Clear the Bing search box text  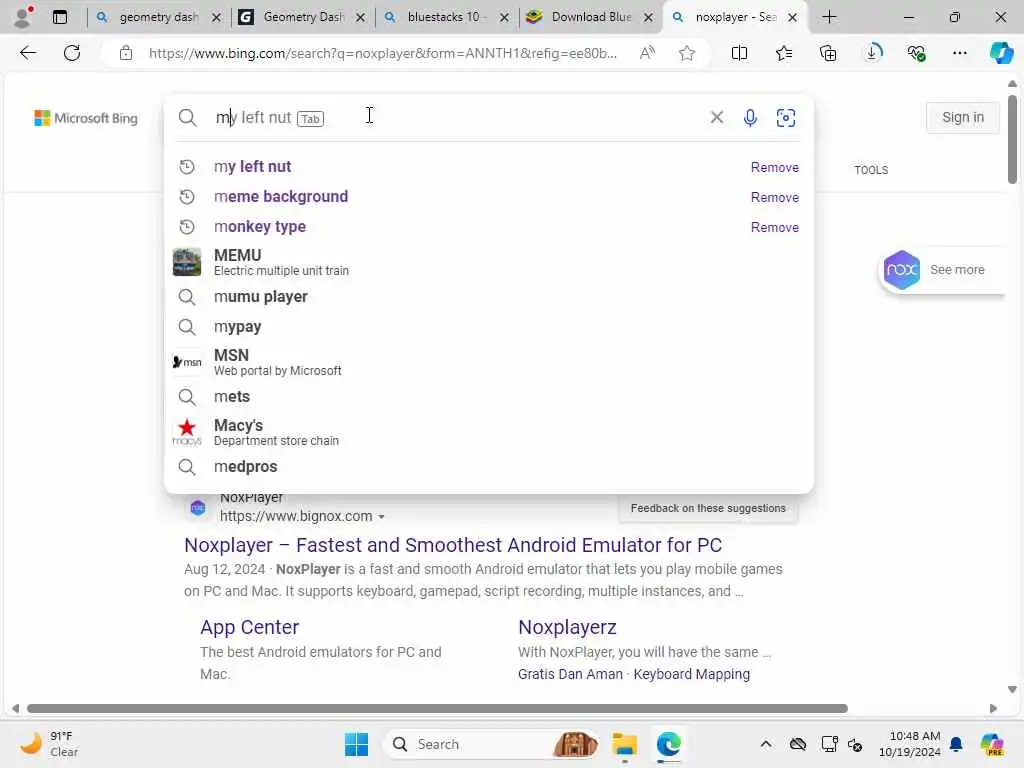point(716,117)
